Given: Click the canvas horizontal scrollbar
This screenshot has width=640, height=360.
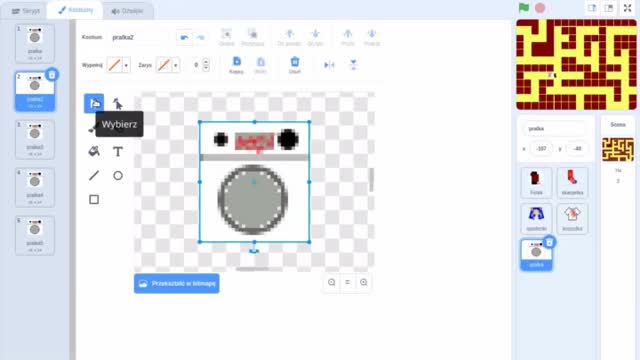Looking at the screenshot, I should pos(252,269).
